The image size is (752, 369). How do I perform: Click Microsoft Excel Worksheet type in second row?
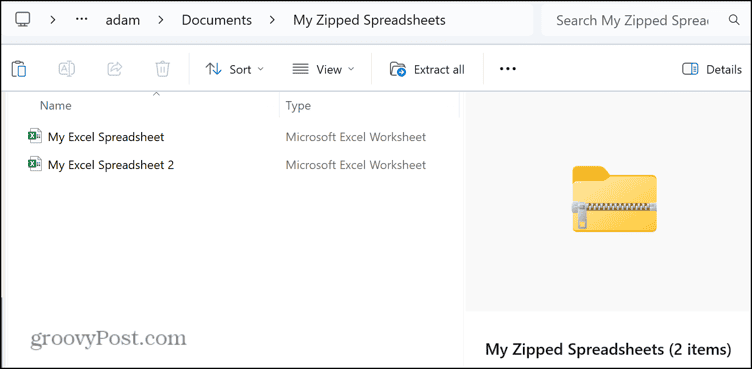pyautogui.click(x=355, y=165)
